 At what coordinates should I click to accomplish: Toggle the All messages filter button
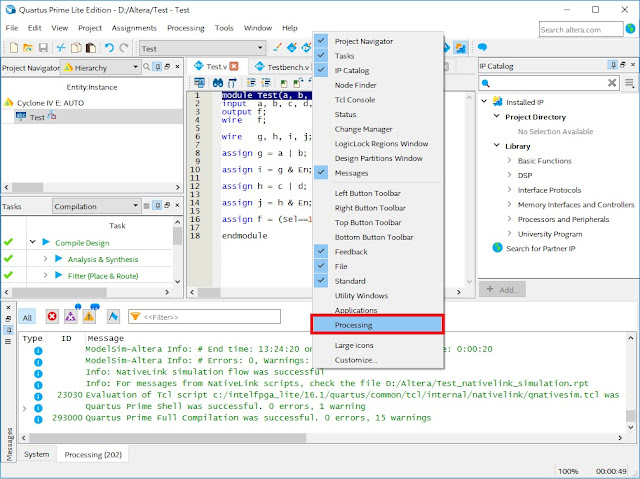pyautogui.click(x=27, y=317)
